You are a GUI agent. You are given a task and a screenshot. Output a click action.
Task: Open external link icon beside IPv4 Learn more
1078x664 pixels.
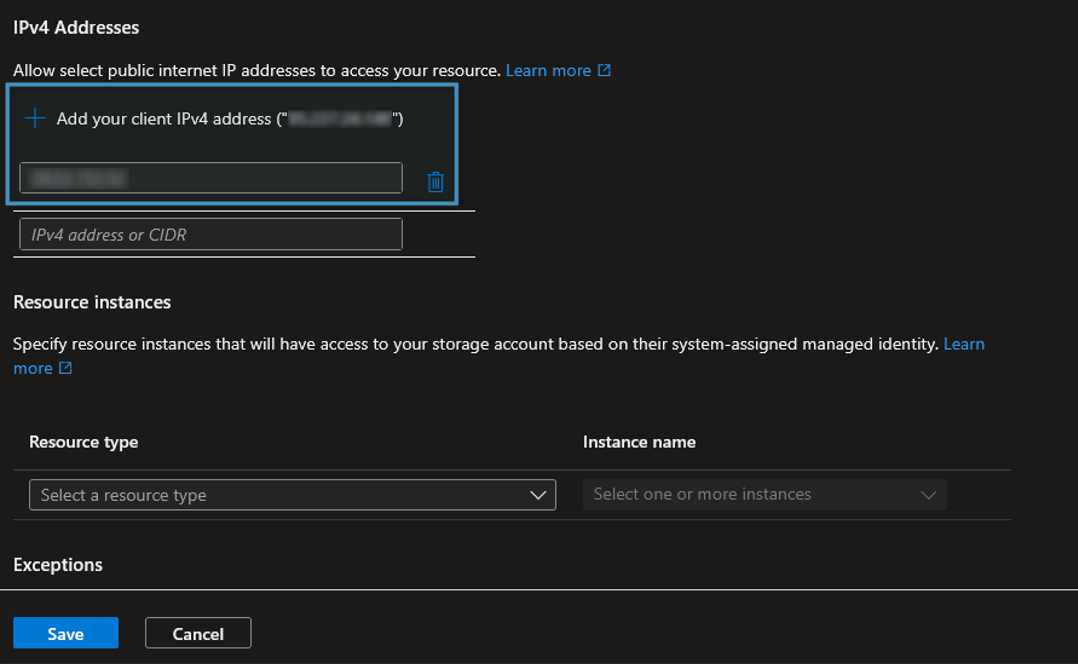604,70
